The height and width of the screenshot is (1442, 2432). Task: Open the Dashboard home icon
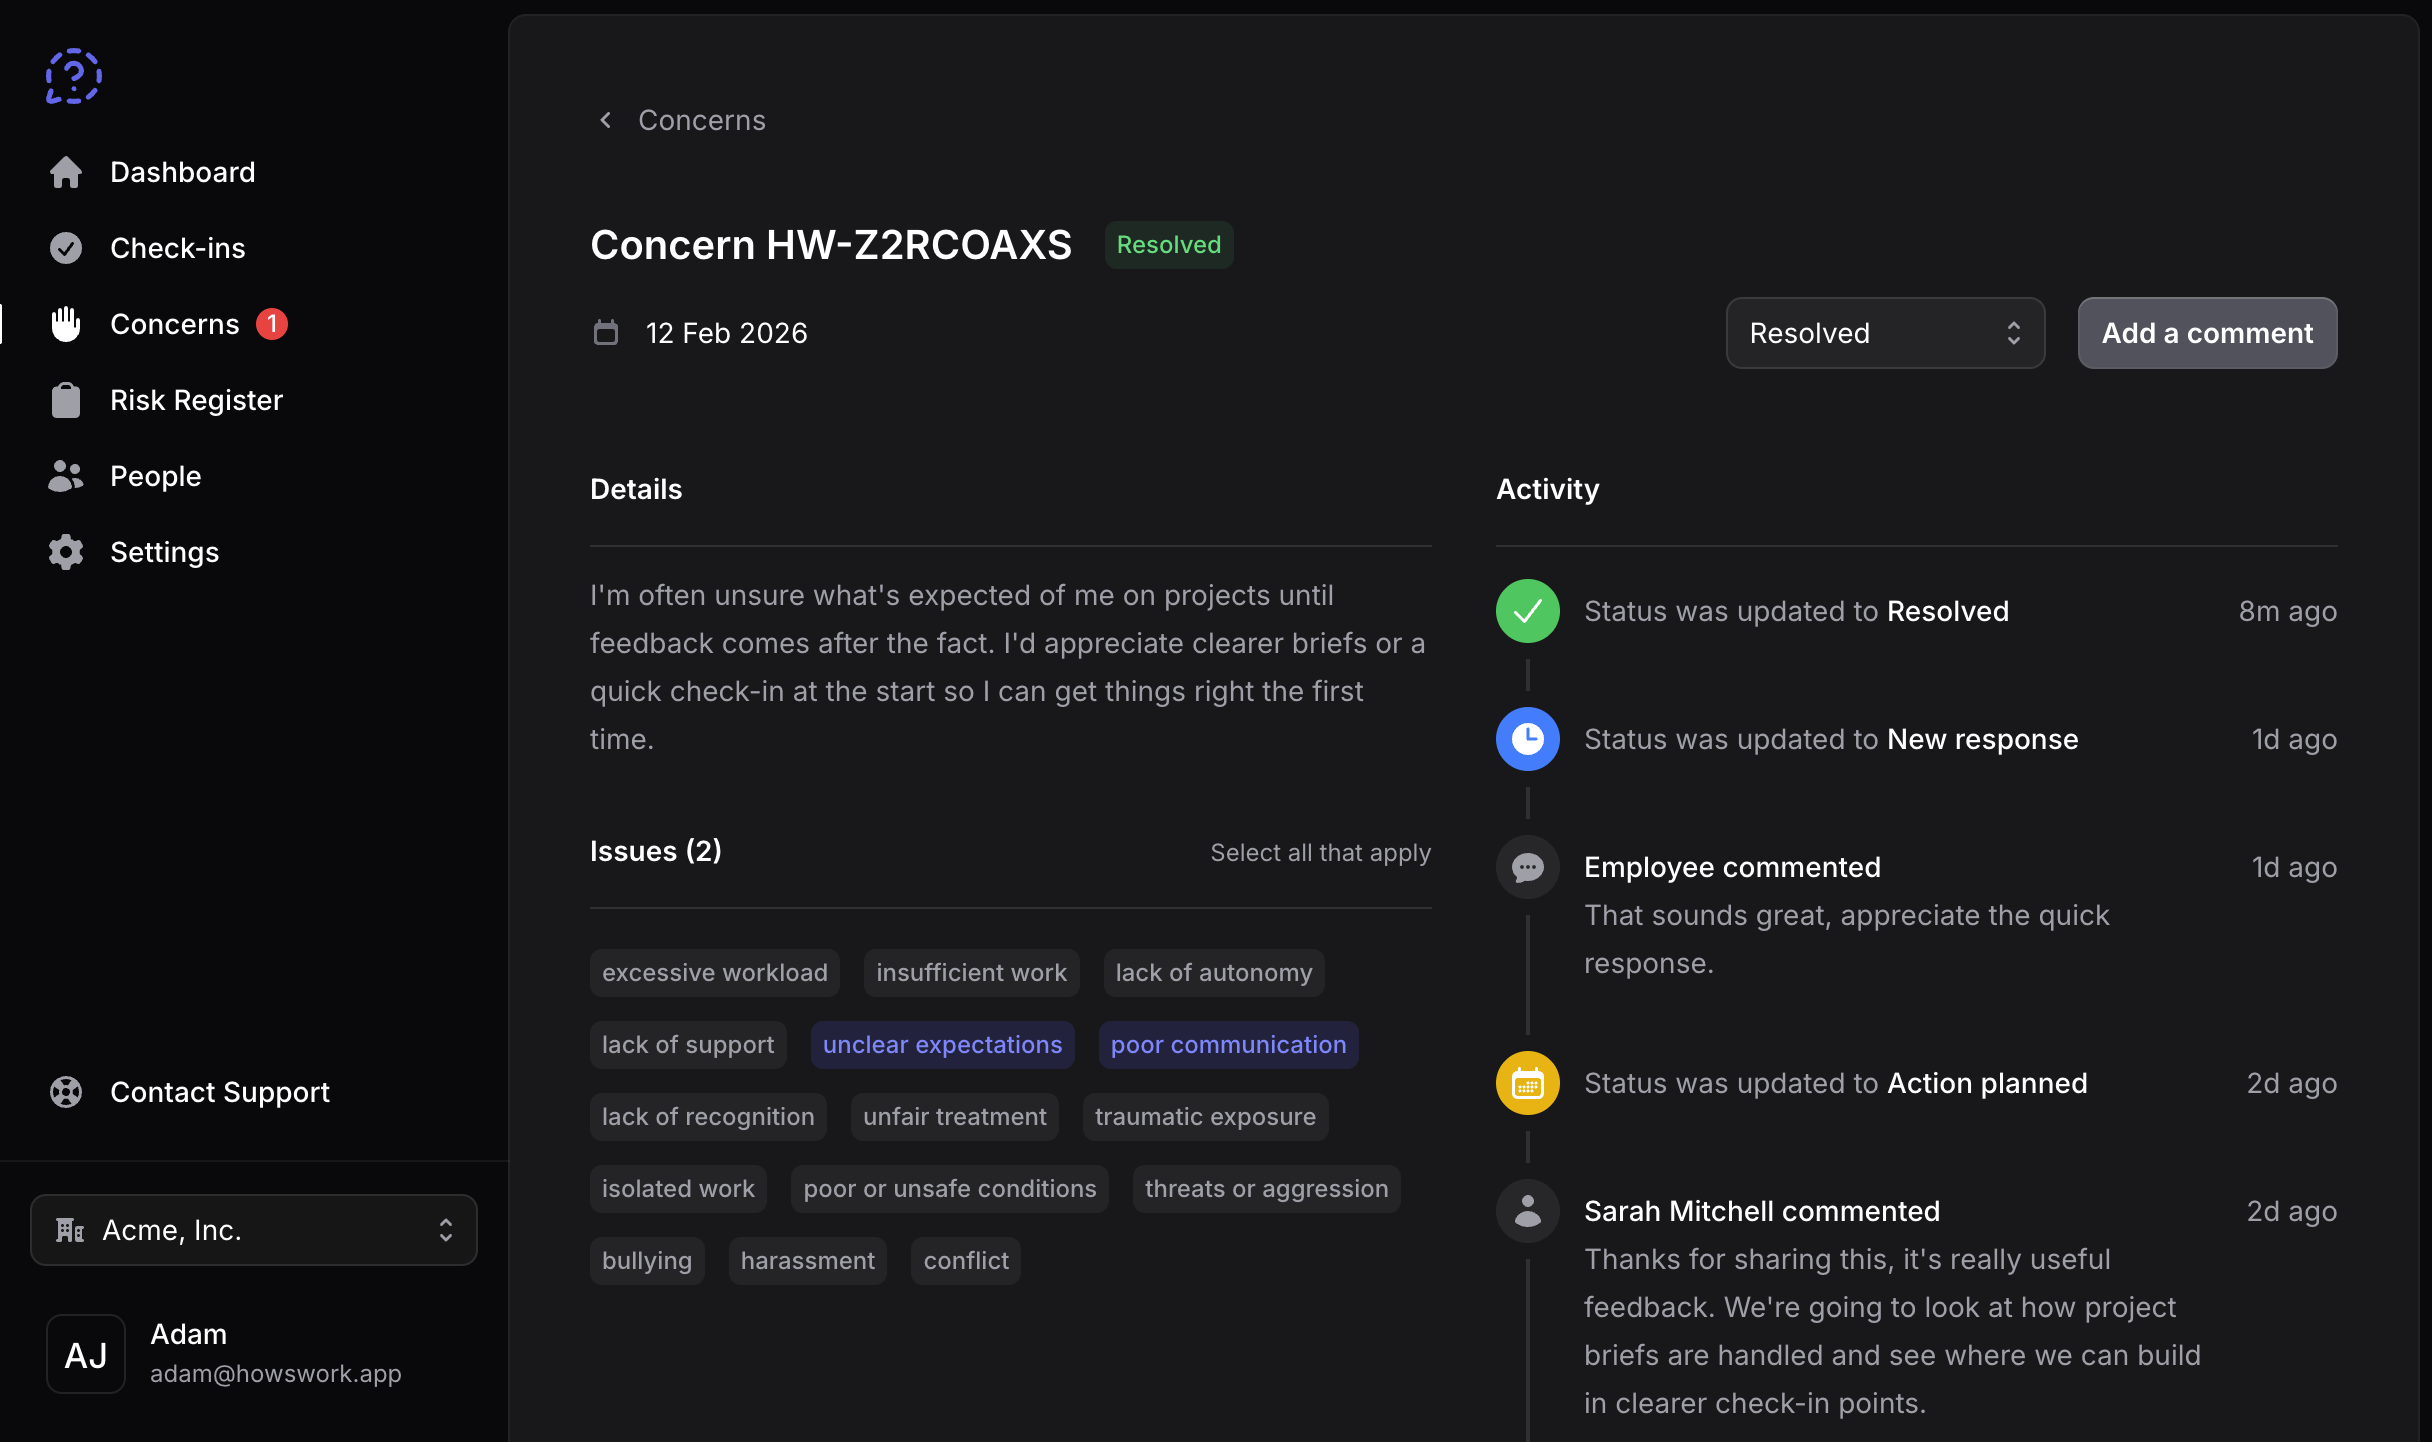tap(66, 172)
